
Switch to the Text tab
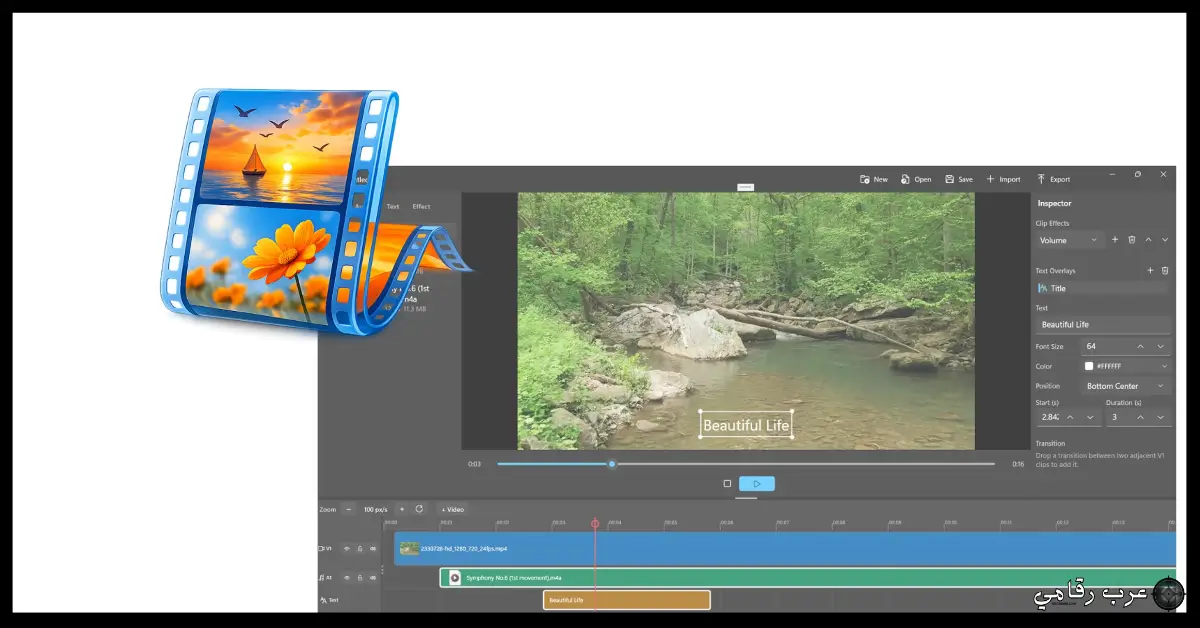tap(393, 206)
